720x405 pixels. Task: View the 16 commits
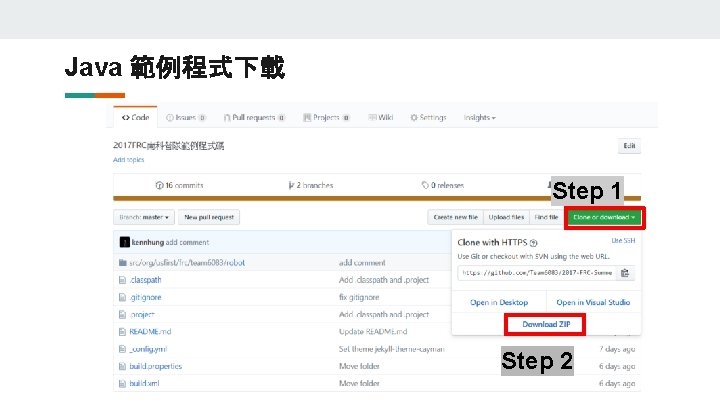pyautogui.click(x=179, y=186)
